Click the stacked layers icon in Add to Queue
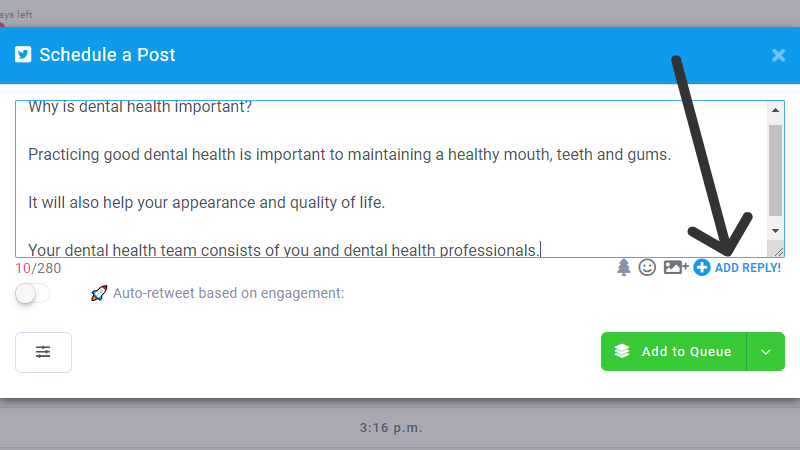The height and width of the screenshot is (450, 800). pos(622,351)
